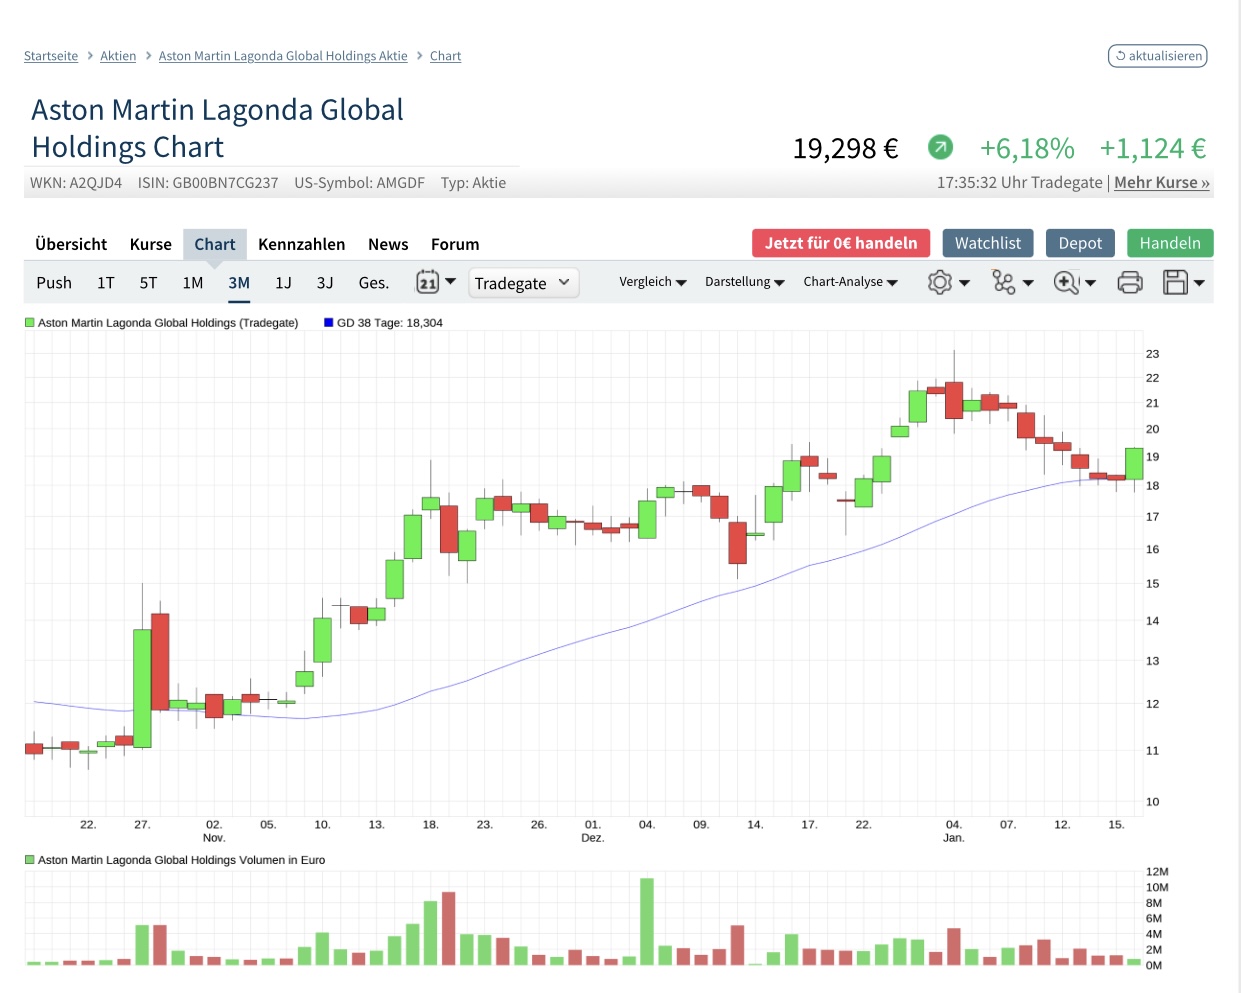1241x993 pixels.
Task: Click the US-Symbol AMGDF text
Action: (x=359, y=183)
